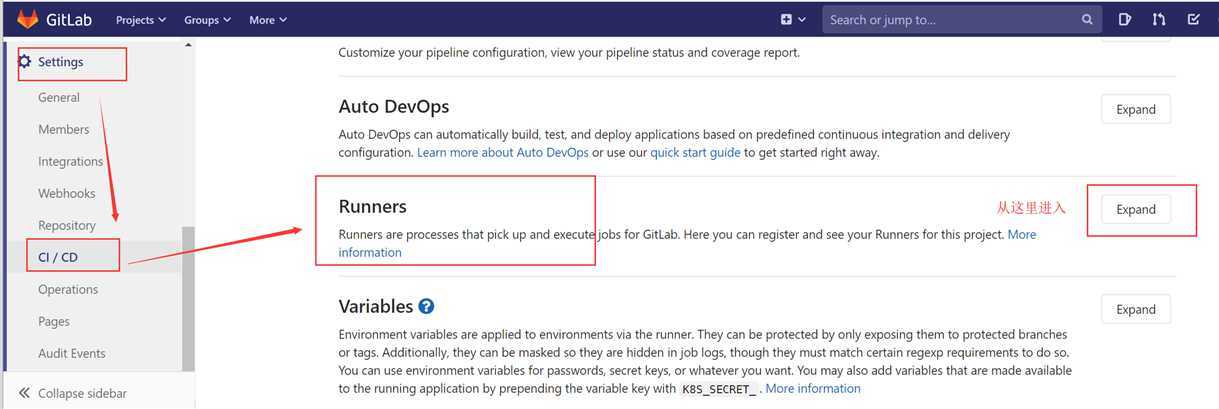
Task: Focus the Search or jump to field
Action: coord(950,19)
